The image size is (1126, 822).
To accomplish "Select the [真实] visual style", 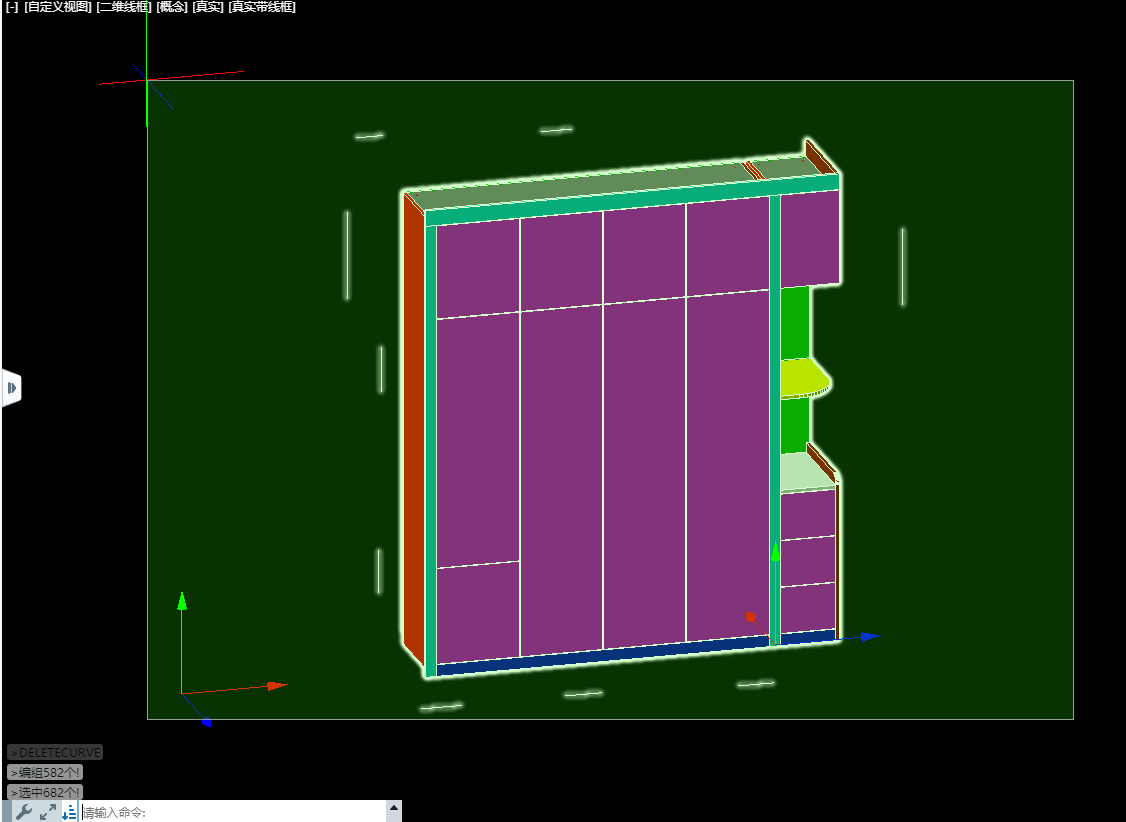I will [x=208, y=7].
